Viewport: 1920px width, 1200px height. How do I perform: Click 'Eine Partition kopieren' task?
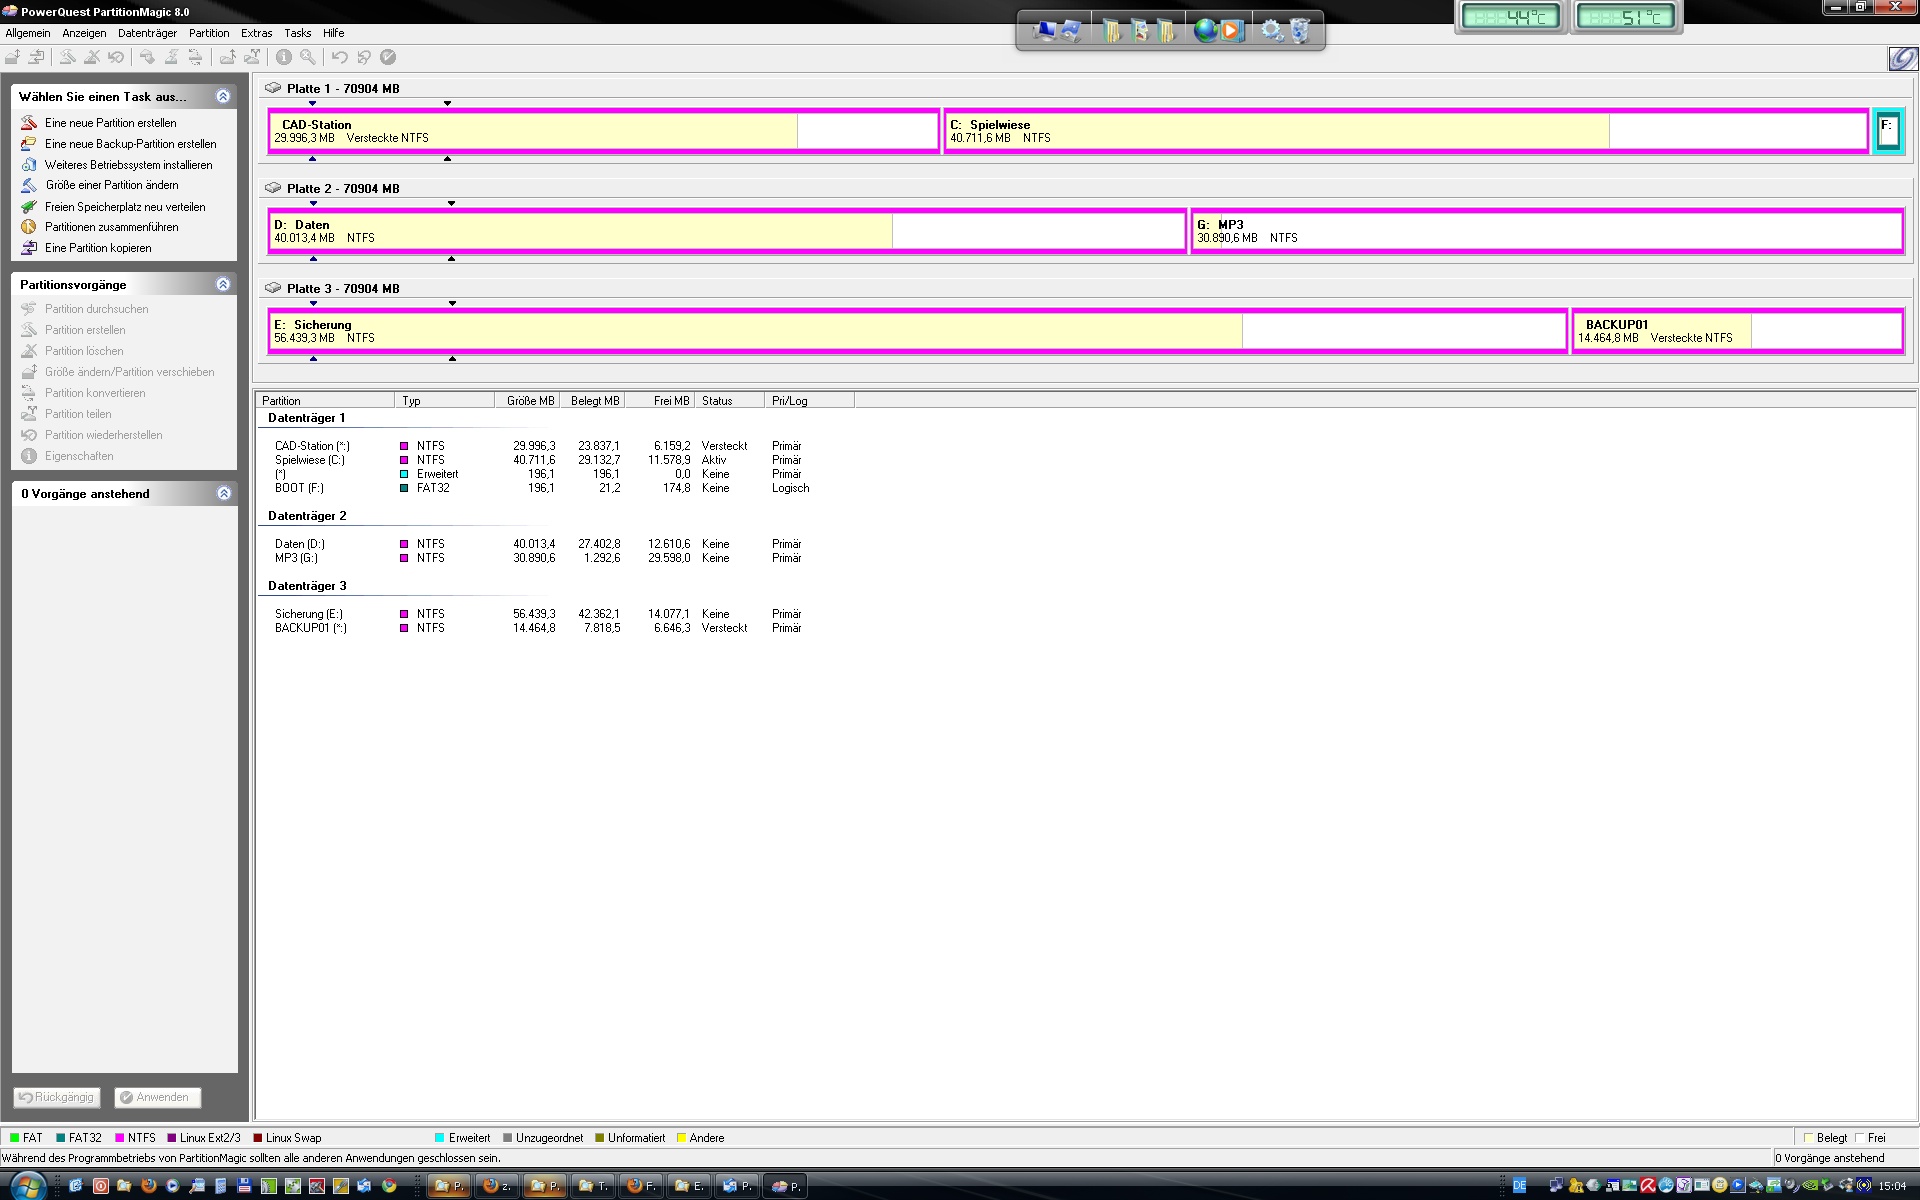click(98, 248)
